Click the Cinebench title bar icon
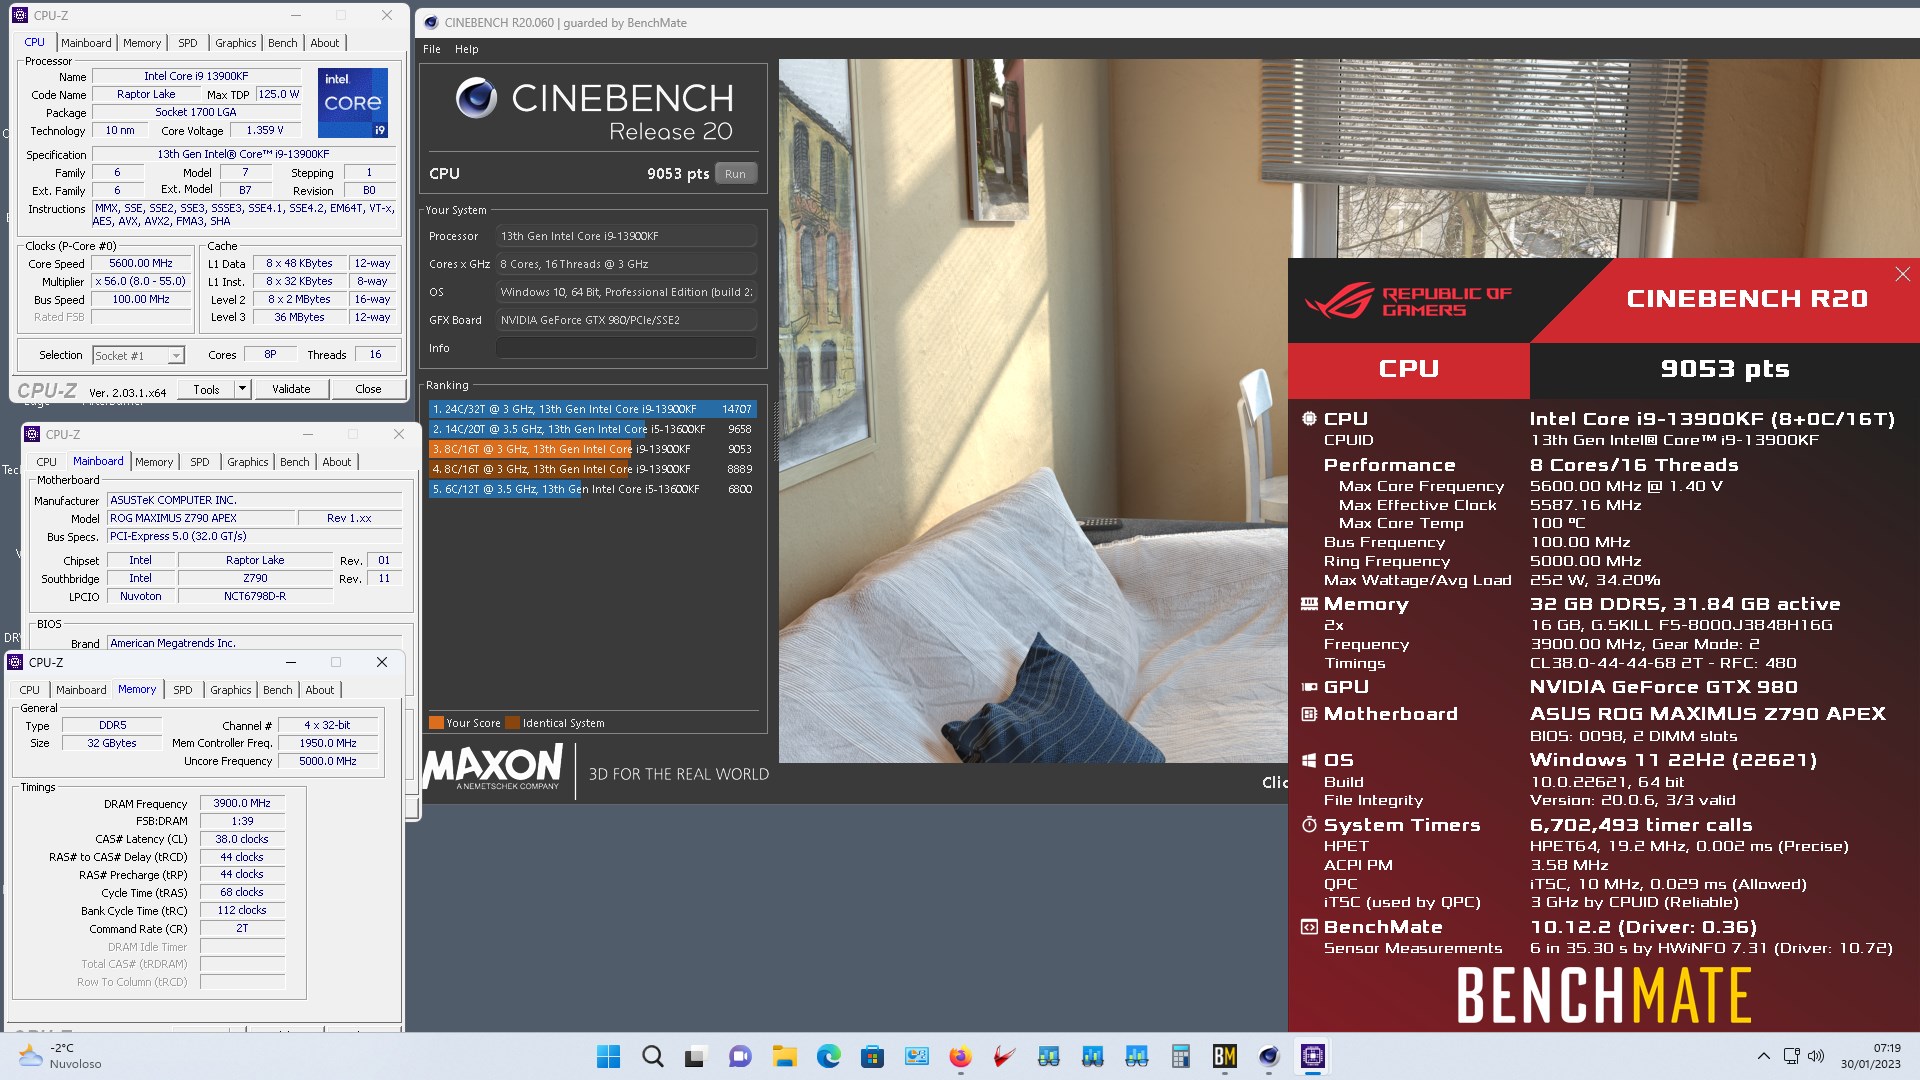The height and width of the screenshot is (1080, 1920). (x=431, y=22)
